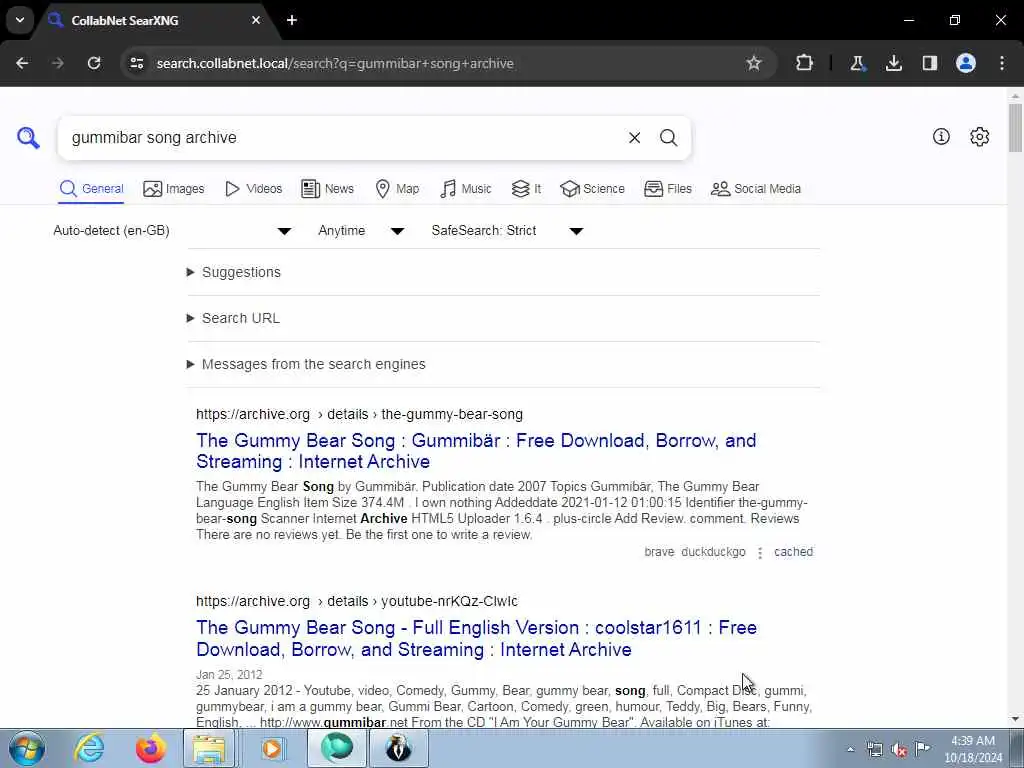Submit search with magnifier button
Screen dimensions: 1024x768
pos(668,138)
